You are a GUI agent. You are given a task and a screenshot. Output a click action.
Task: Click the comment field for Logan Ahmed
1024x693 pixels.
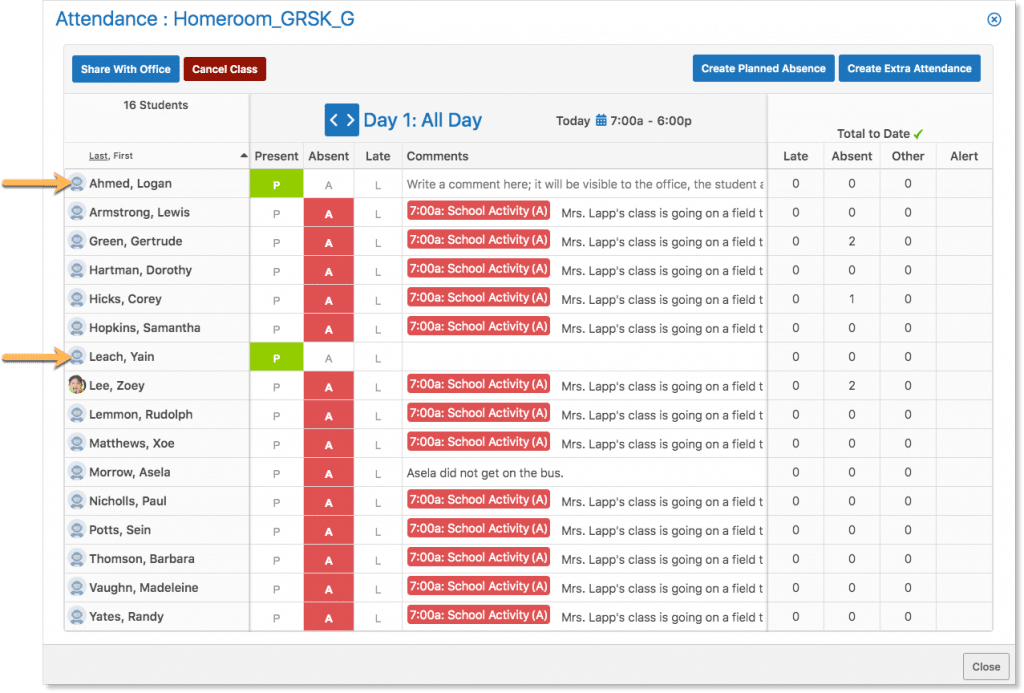pos(584,184)
